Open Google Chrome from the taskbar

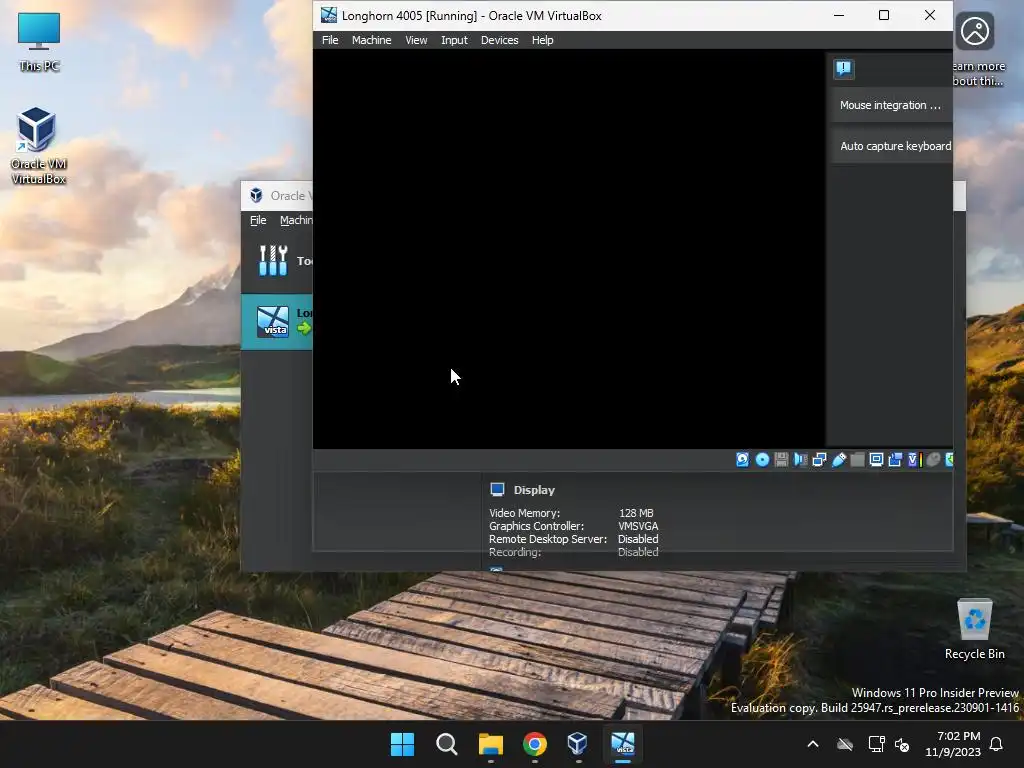[x=535, y=744]
